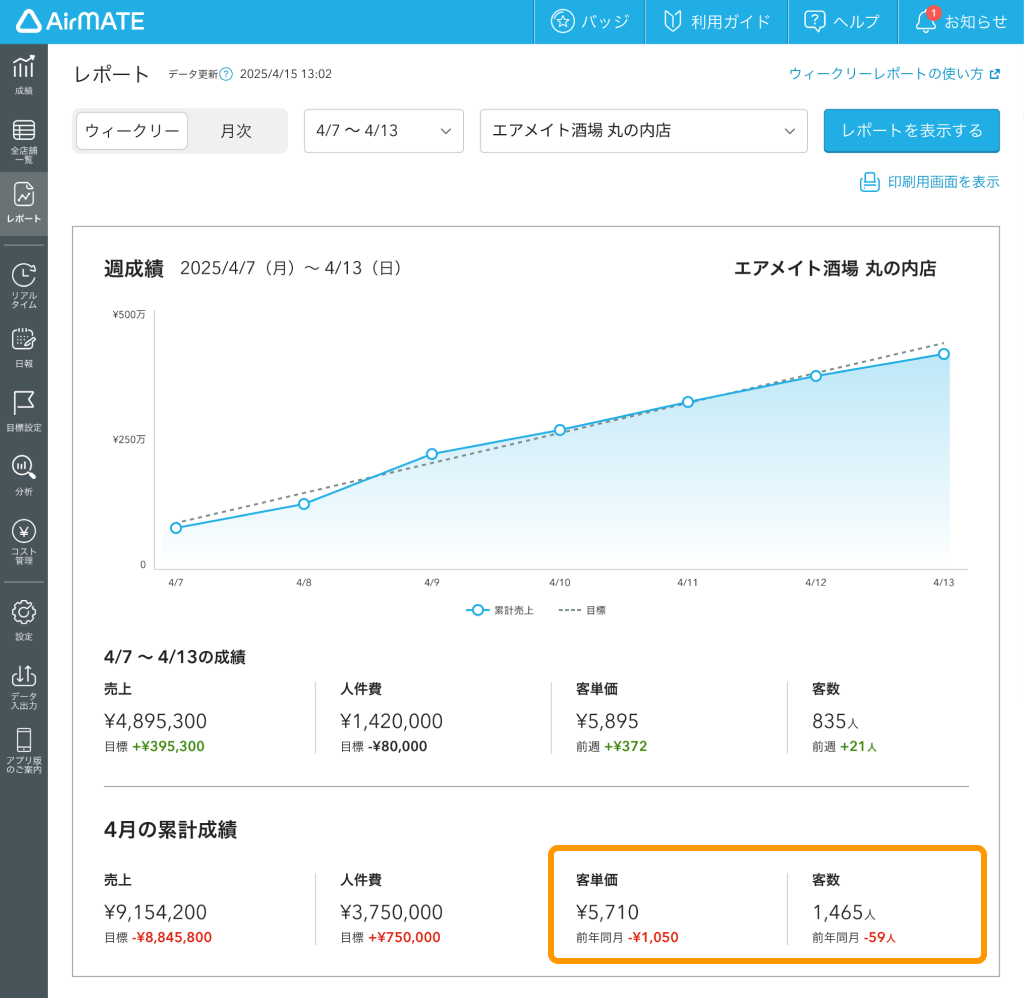The width and height of the screenshot is (1024, 998).
Task: Click the weekly 客単価 value ¥5,895
Action: [x=607, y=721]
